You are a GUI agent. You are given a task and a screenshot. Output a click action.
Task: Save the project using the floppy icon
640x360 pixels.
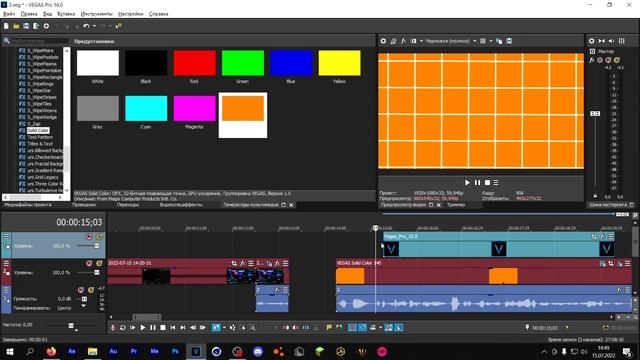(26, 26)
